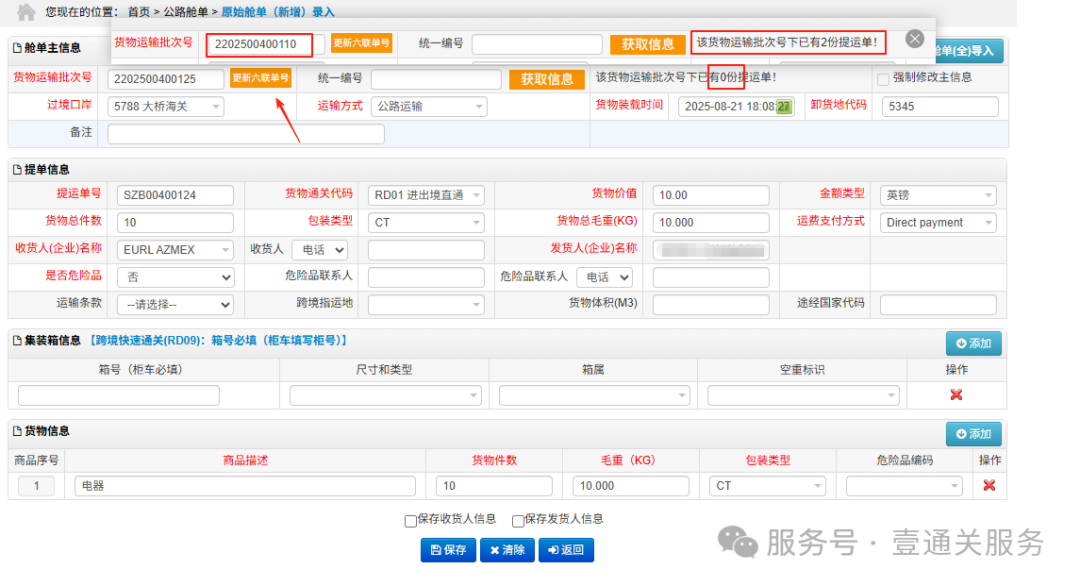The image size is (1080, 586).
Task: Go to 首页 in the breadcrumb
Action: (139, 12)
